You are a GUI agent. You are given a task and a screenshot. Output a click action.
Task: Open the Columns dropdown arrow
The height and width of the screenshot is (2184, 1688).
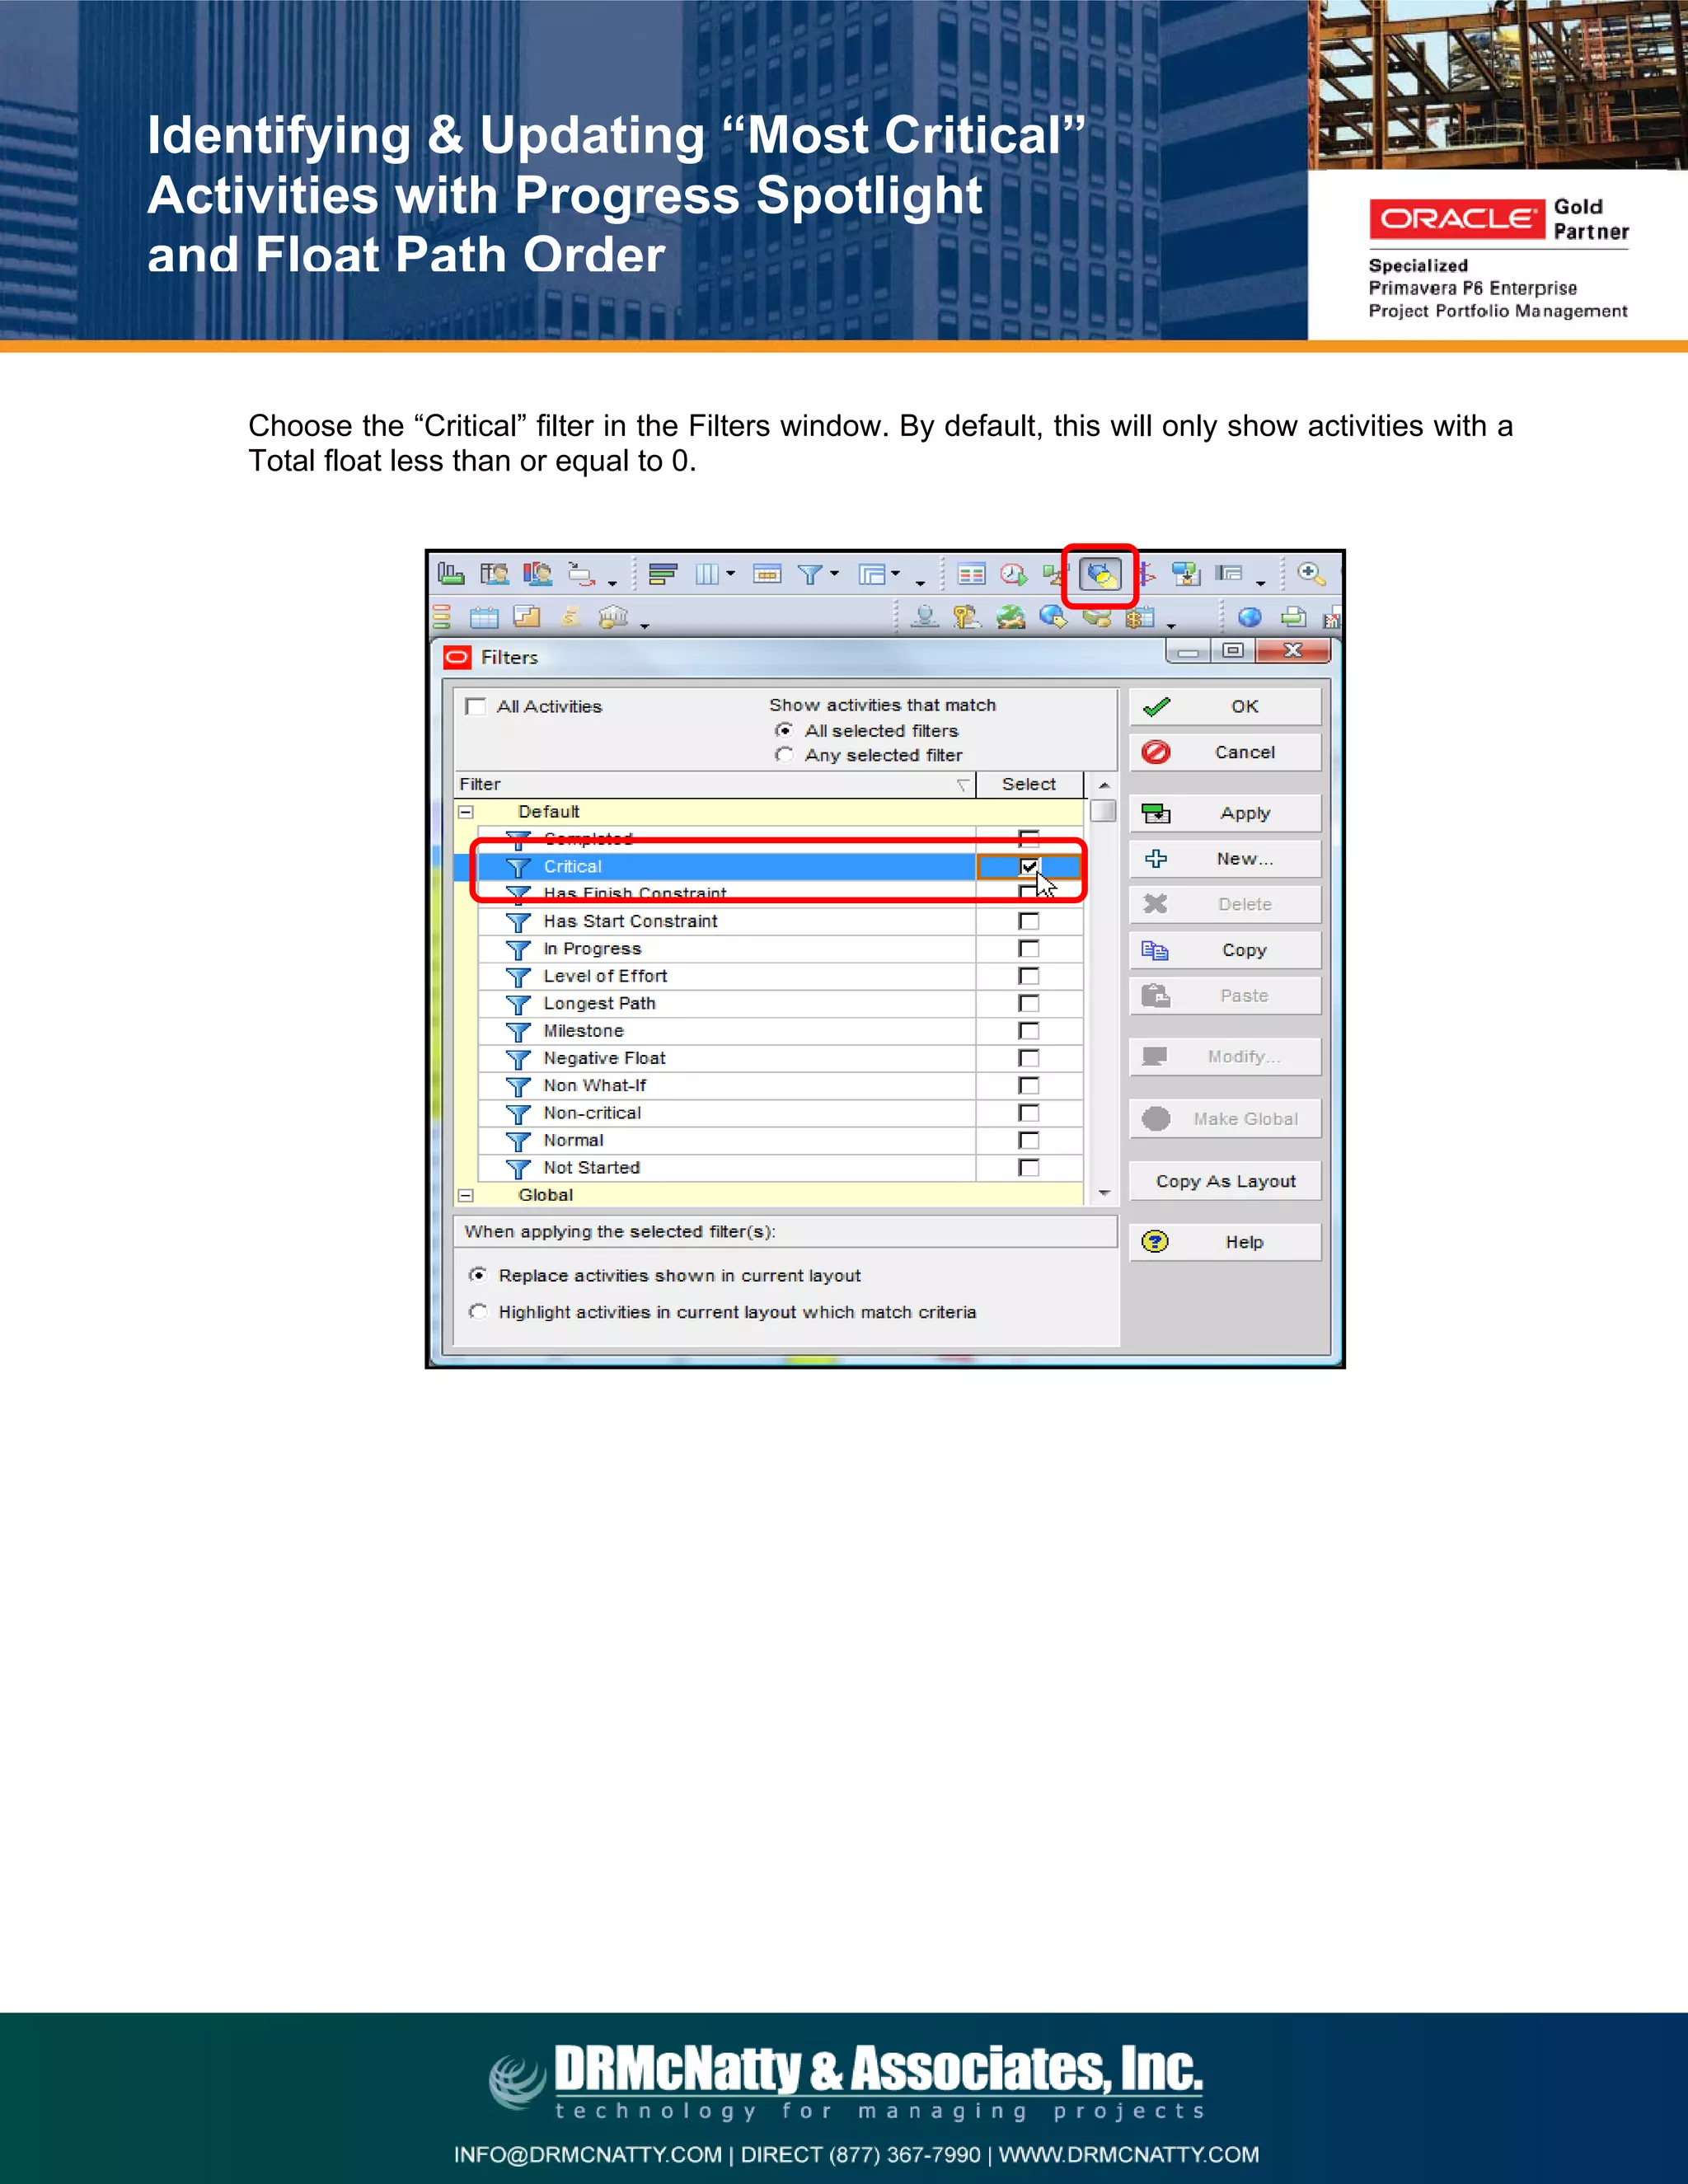click(x=731, y=574)
